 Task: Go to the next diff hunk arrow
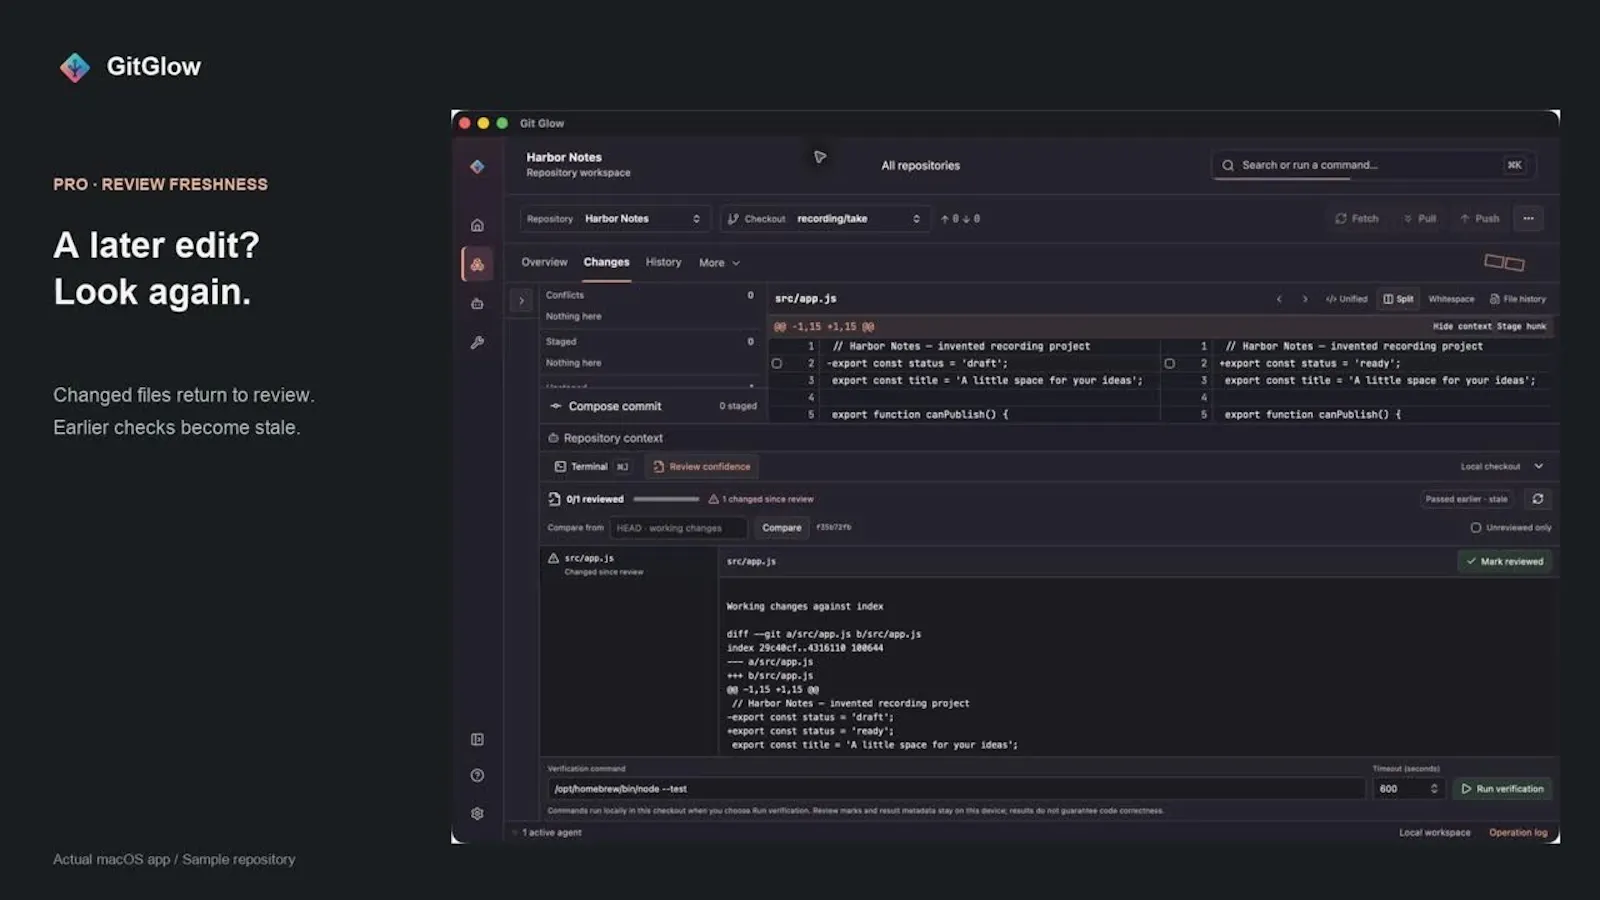pyautogui.click(x=1304, y=299)
